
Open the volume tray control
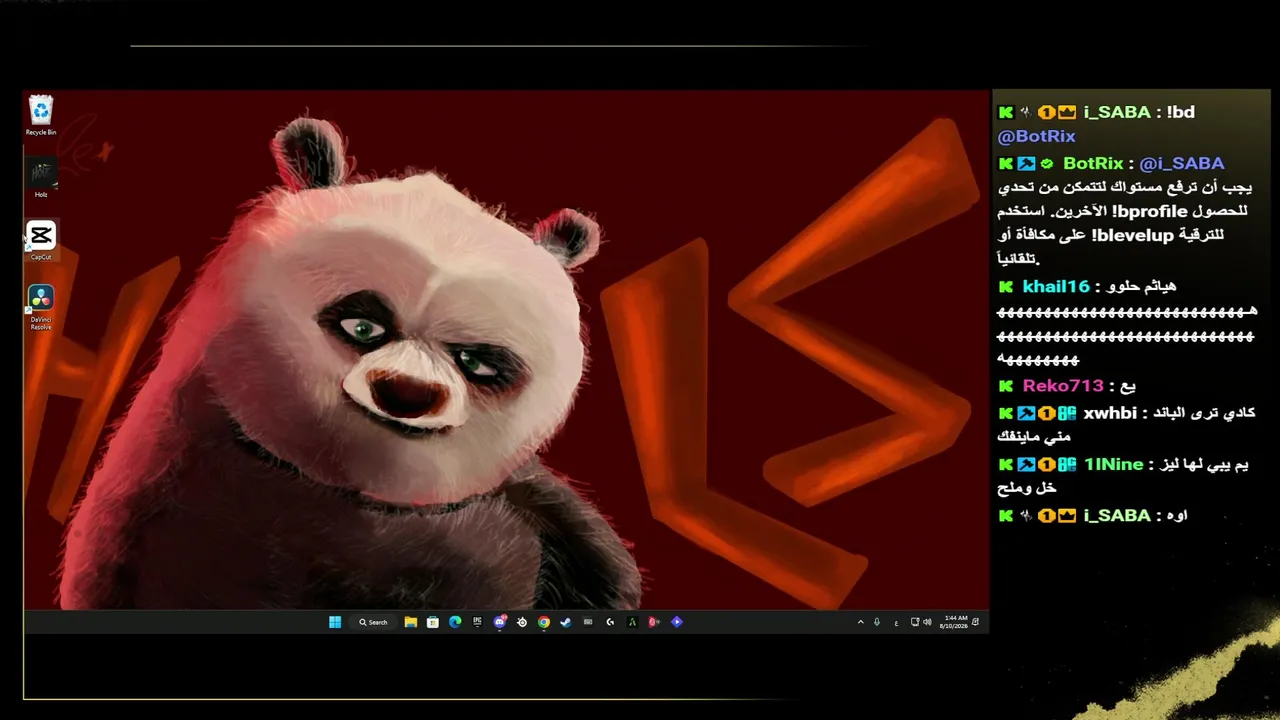coord(927,622)
